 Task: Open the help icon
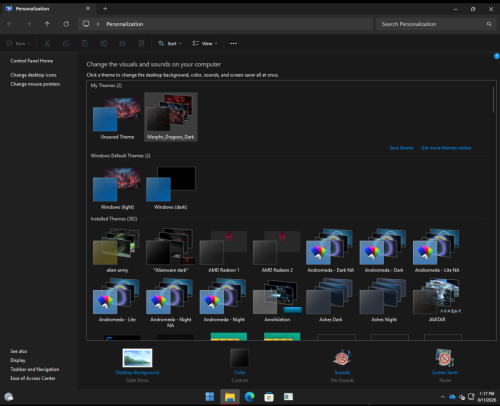coord(496,56)
